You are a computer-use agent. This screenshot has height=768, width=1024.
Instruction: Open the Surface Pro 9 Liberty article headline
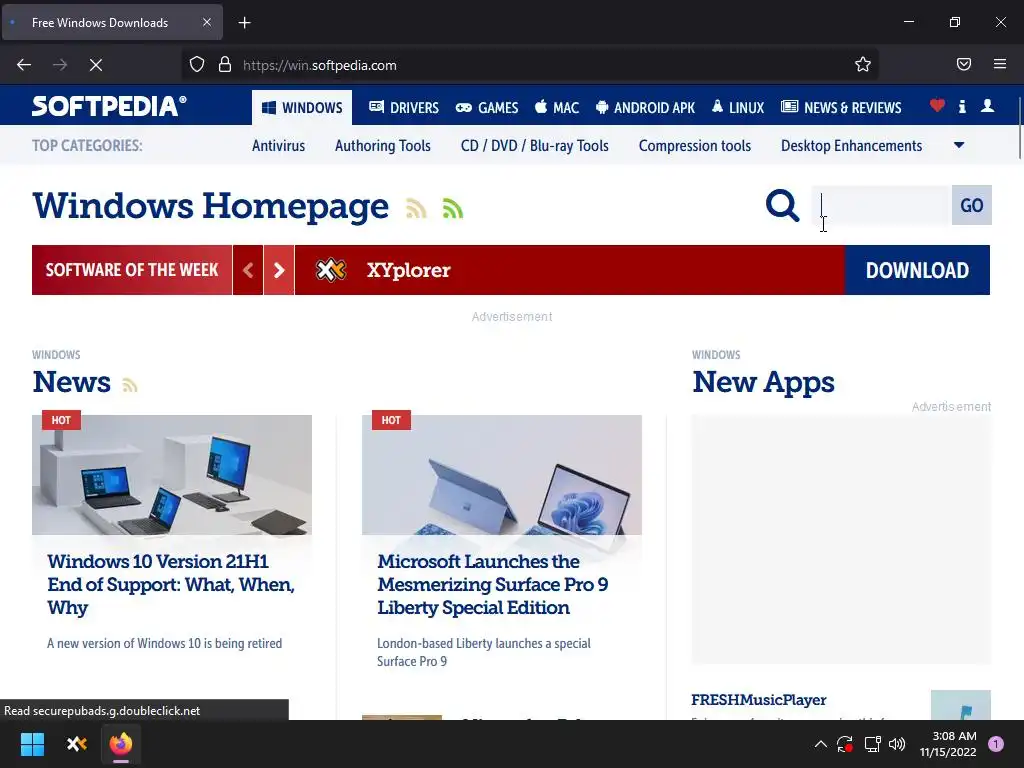(x=492, y=584)
